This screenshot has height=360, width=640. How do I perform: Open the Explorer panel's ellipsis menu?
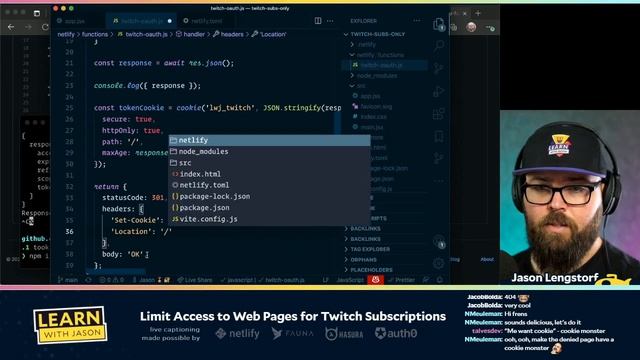(x=417, y=21)
